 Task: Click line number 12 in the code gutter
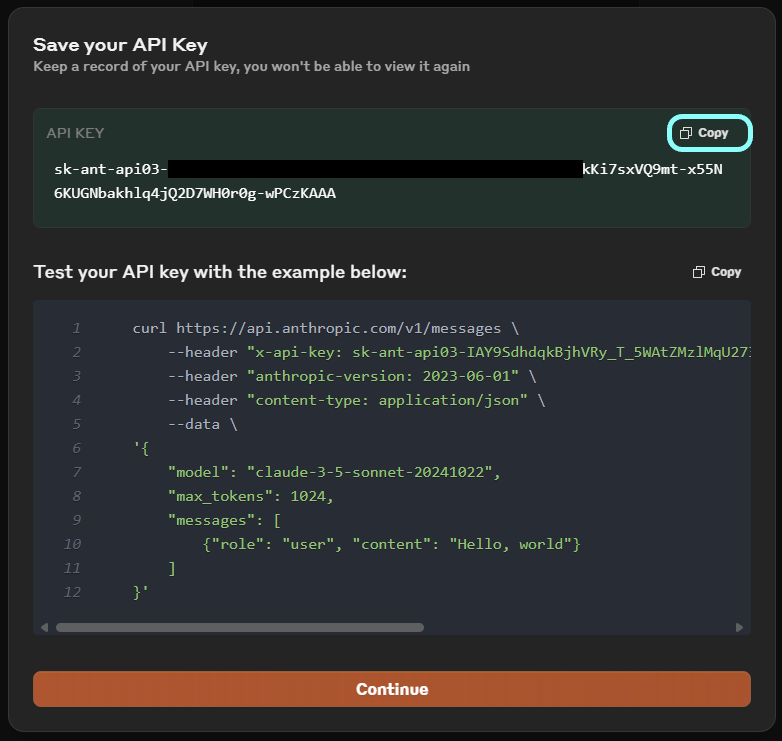pos(72,592)
